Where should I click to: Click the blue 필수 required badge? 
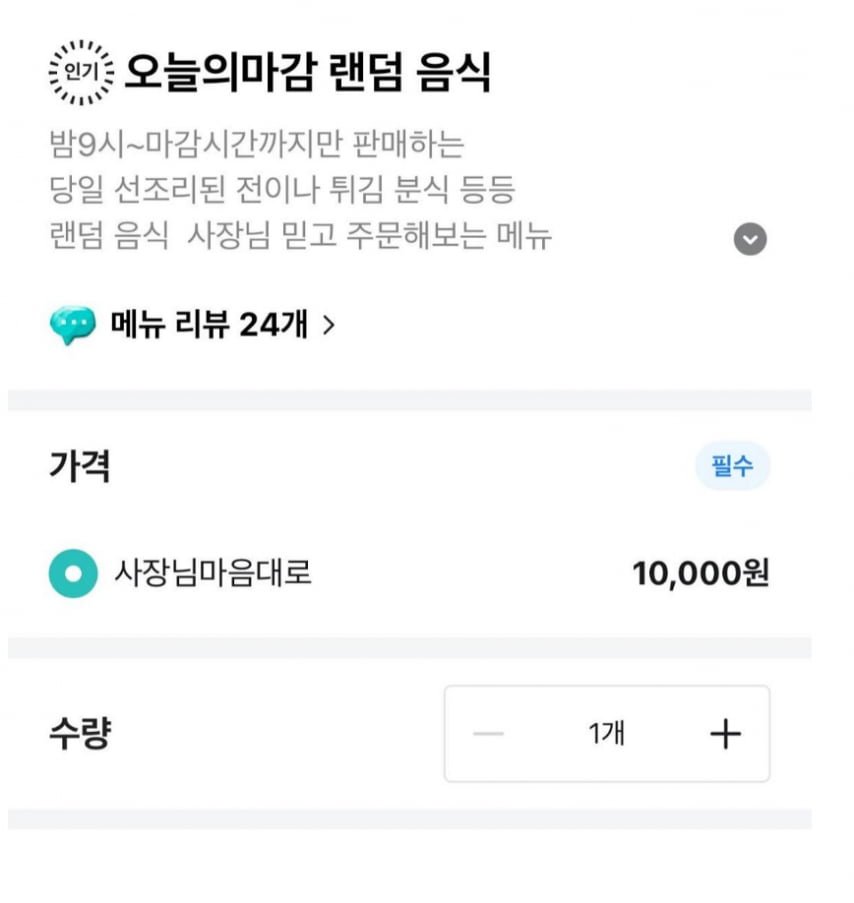(x=732, y=466)
